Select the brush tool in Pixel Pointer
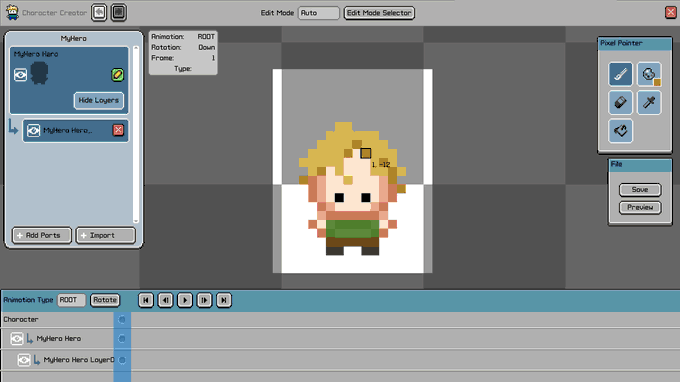Screen dimensions: 680x382 click(x=620, y=75)
